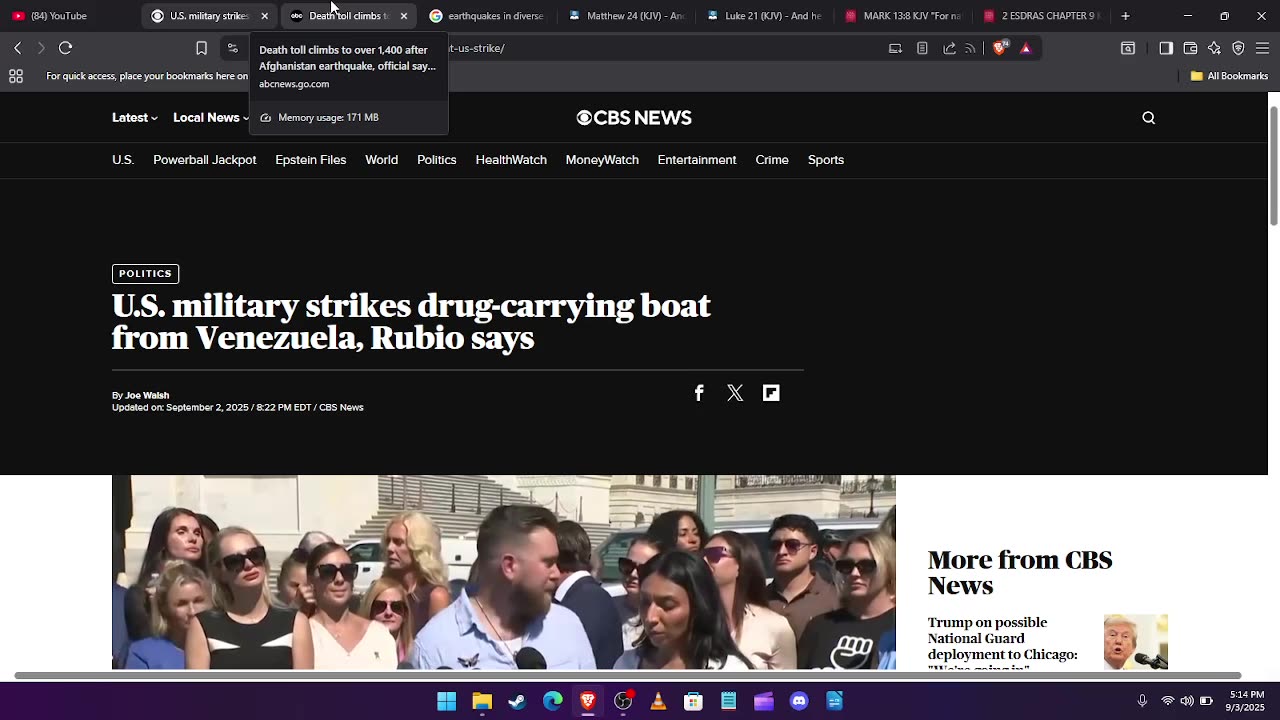Open a new browser tab
The image size is (1280, 720).
tap(1125, 16)
